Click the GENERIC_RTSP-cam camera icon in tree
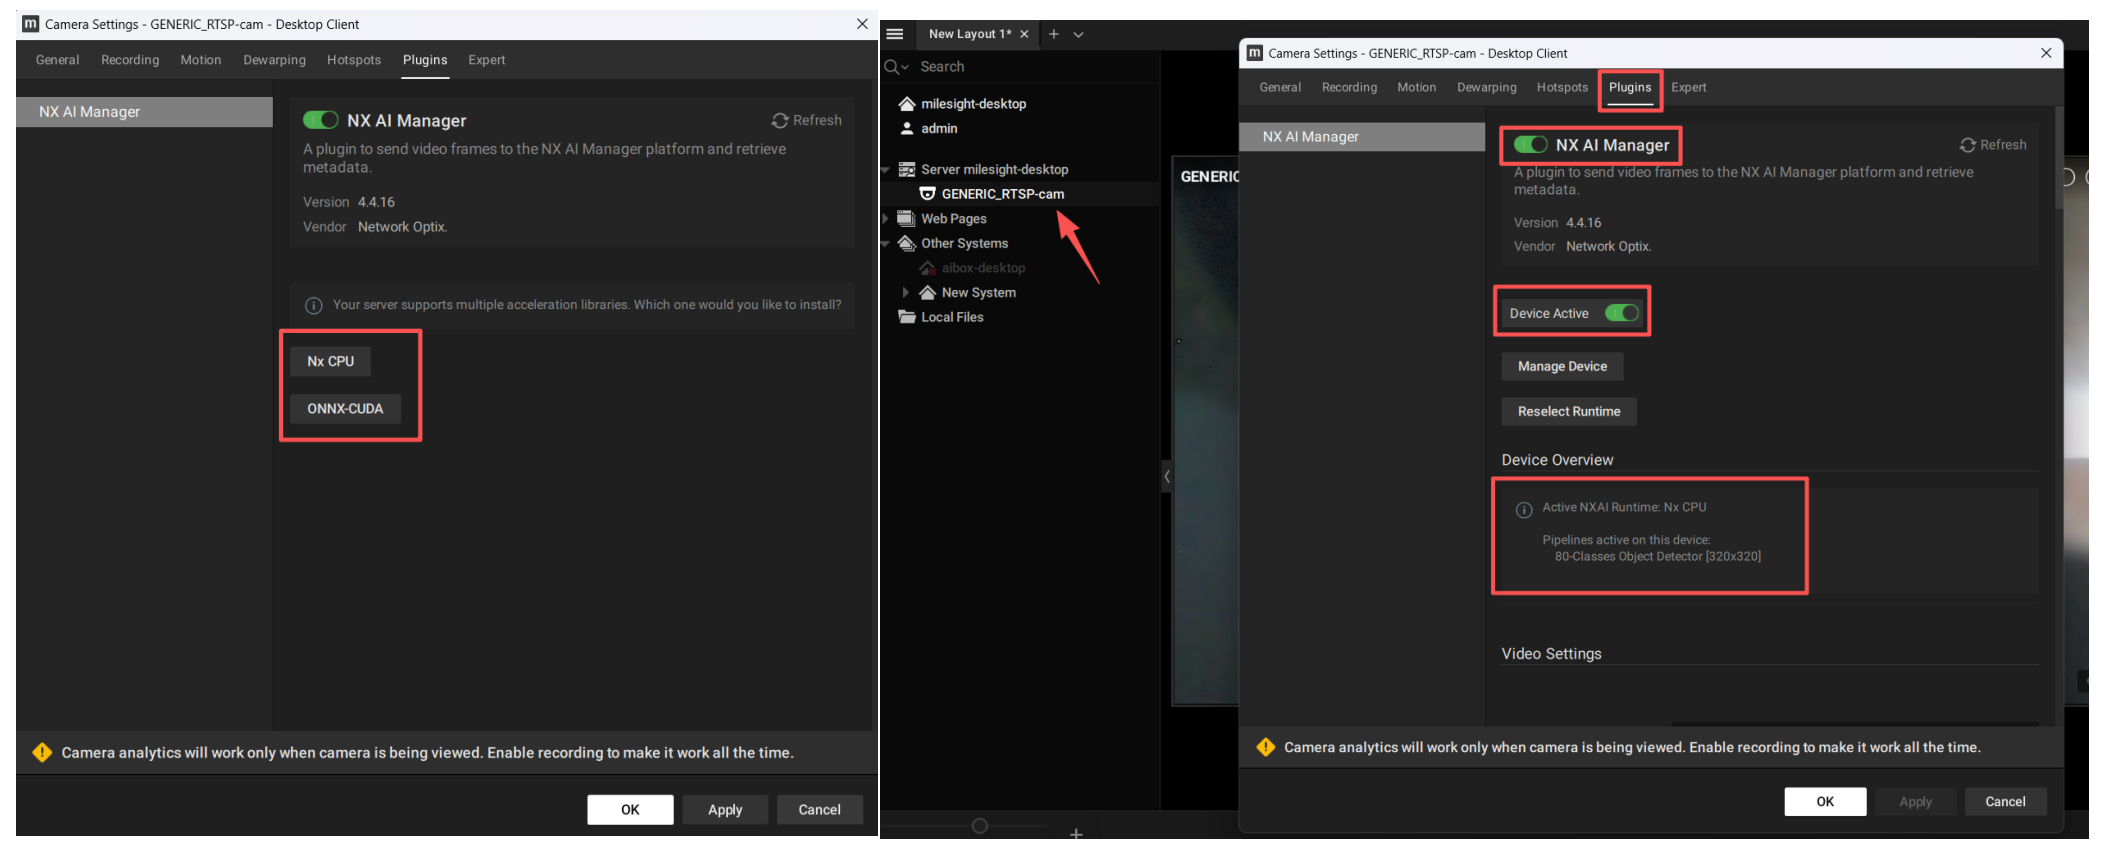This screenshot has width=2113, height=854. click(927, 194)
